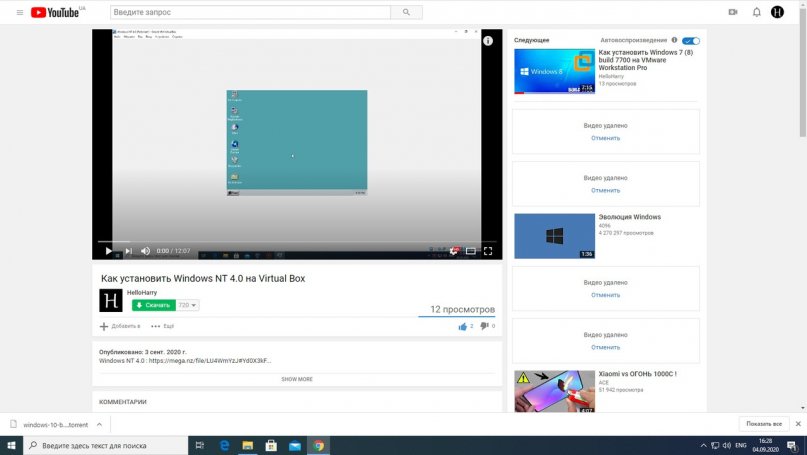Enter fullscreen mode
807x455 pixels.
[x=488, y=251]
